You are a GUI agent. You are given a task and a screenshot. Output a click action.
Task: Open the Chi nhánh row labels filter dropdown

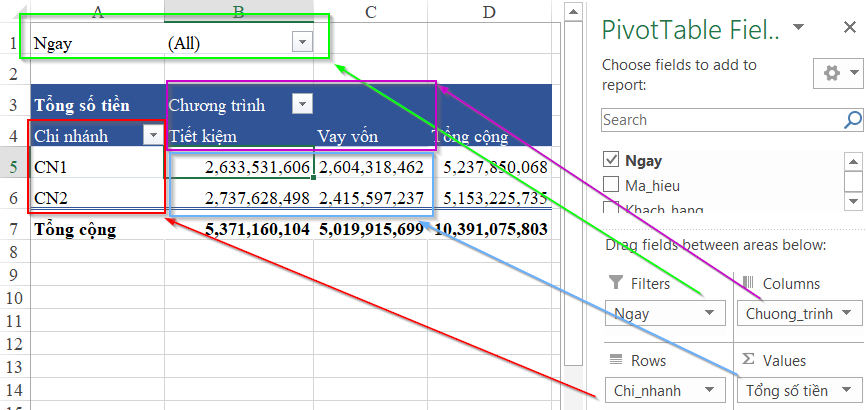pyautogui.click(x=153, y=135)
